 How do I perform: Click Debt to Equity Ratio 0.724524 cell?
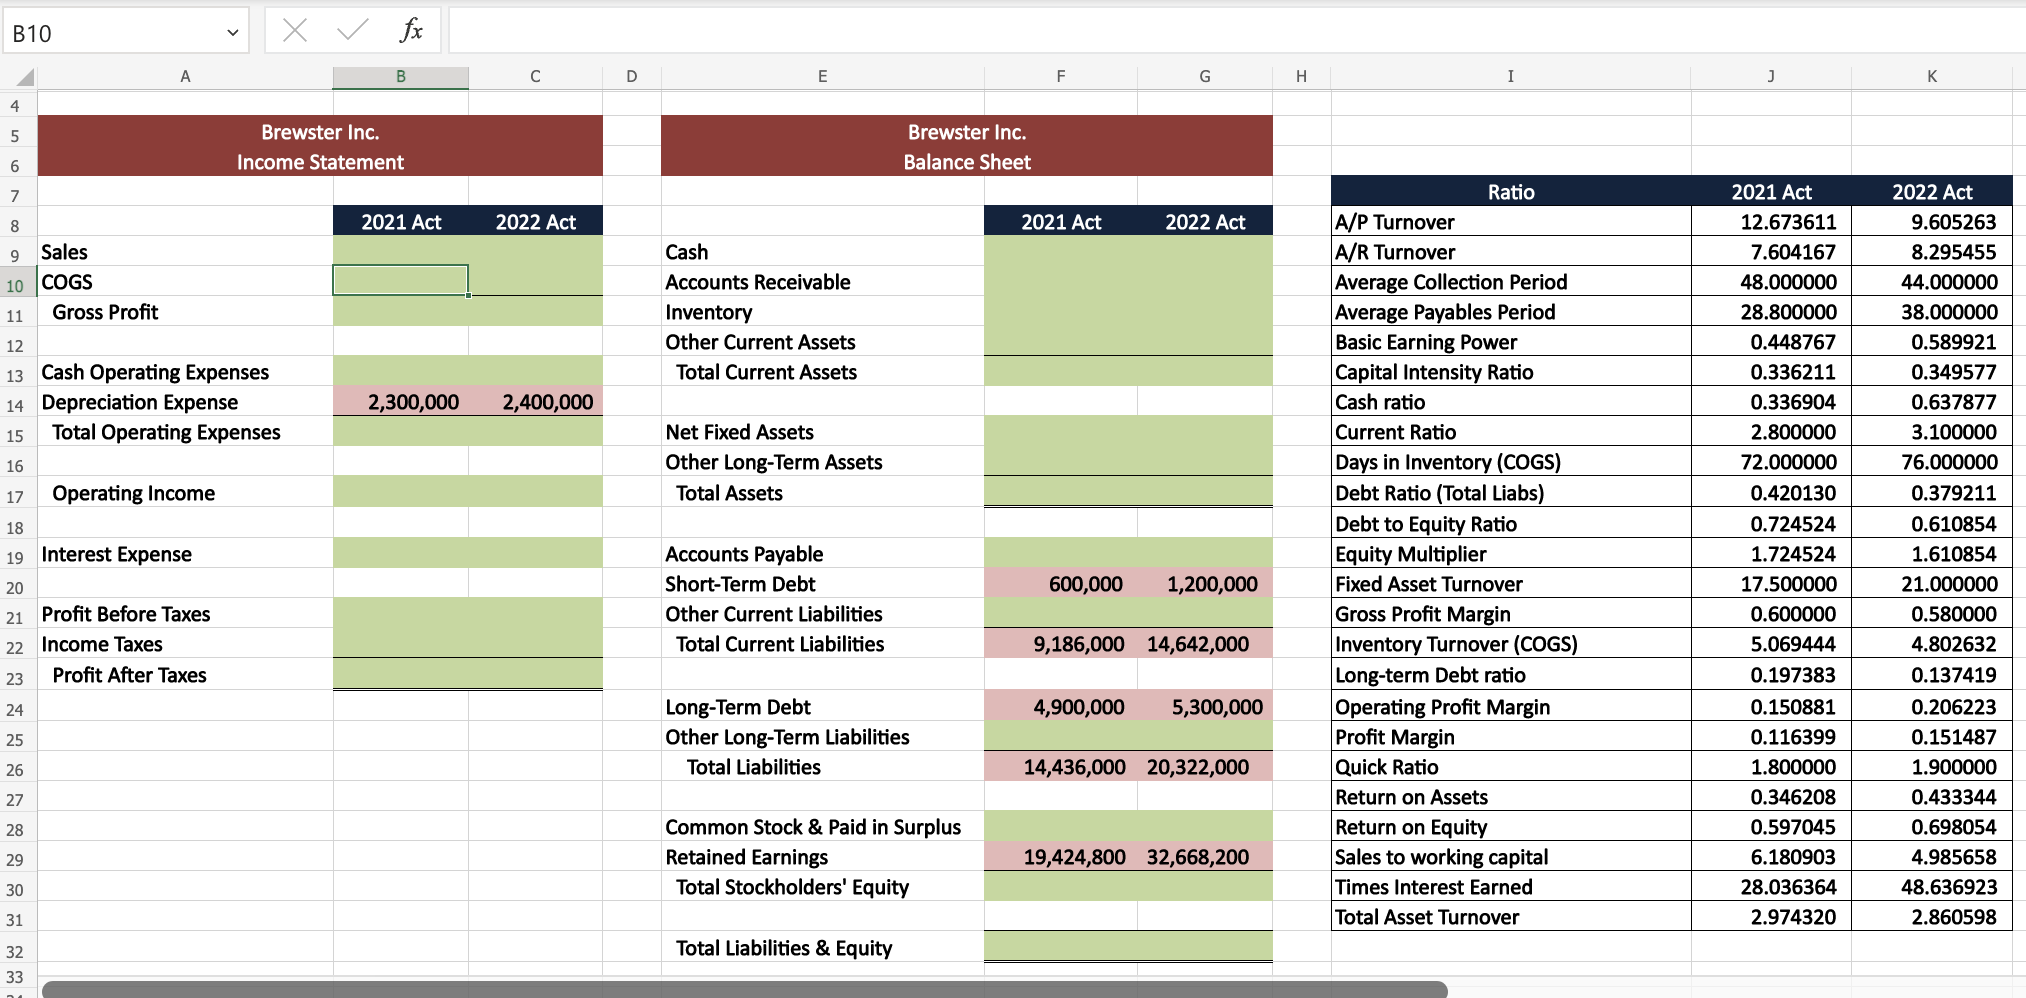tap(1771, 524)
